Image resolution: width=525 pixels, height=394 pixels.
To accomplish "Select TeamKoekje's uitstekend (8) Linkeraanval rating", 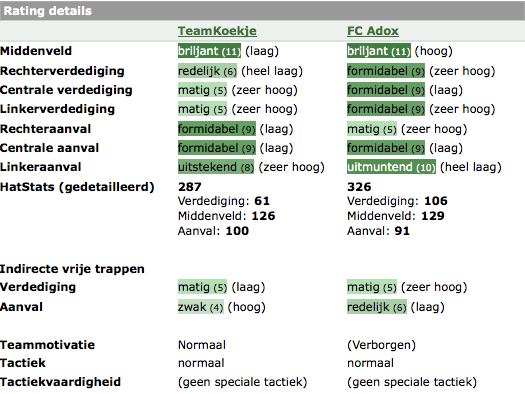I will click(x=216, y=167).
